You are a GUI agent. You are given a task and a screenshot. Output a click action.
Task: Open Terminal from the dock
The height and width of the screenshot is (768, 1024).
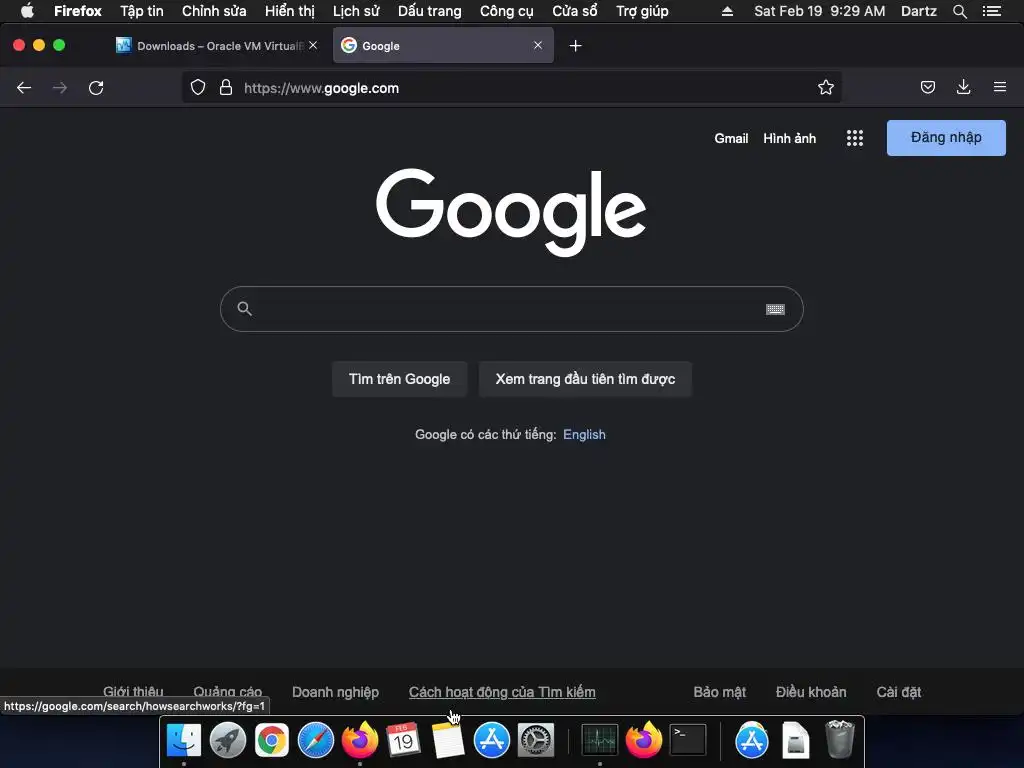coord(688,740)
